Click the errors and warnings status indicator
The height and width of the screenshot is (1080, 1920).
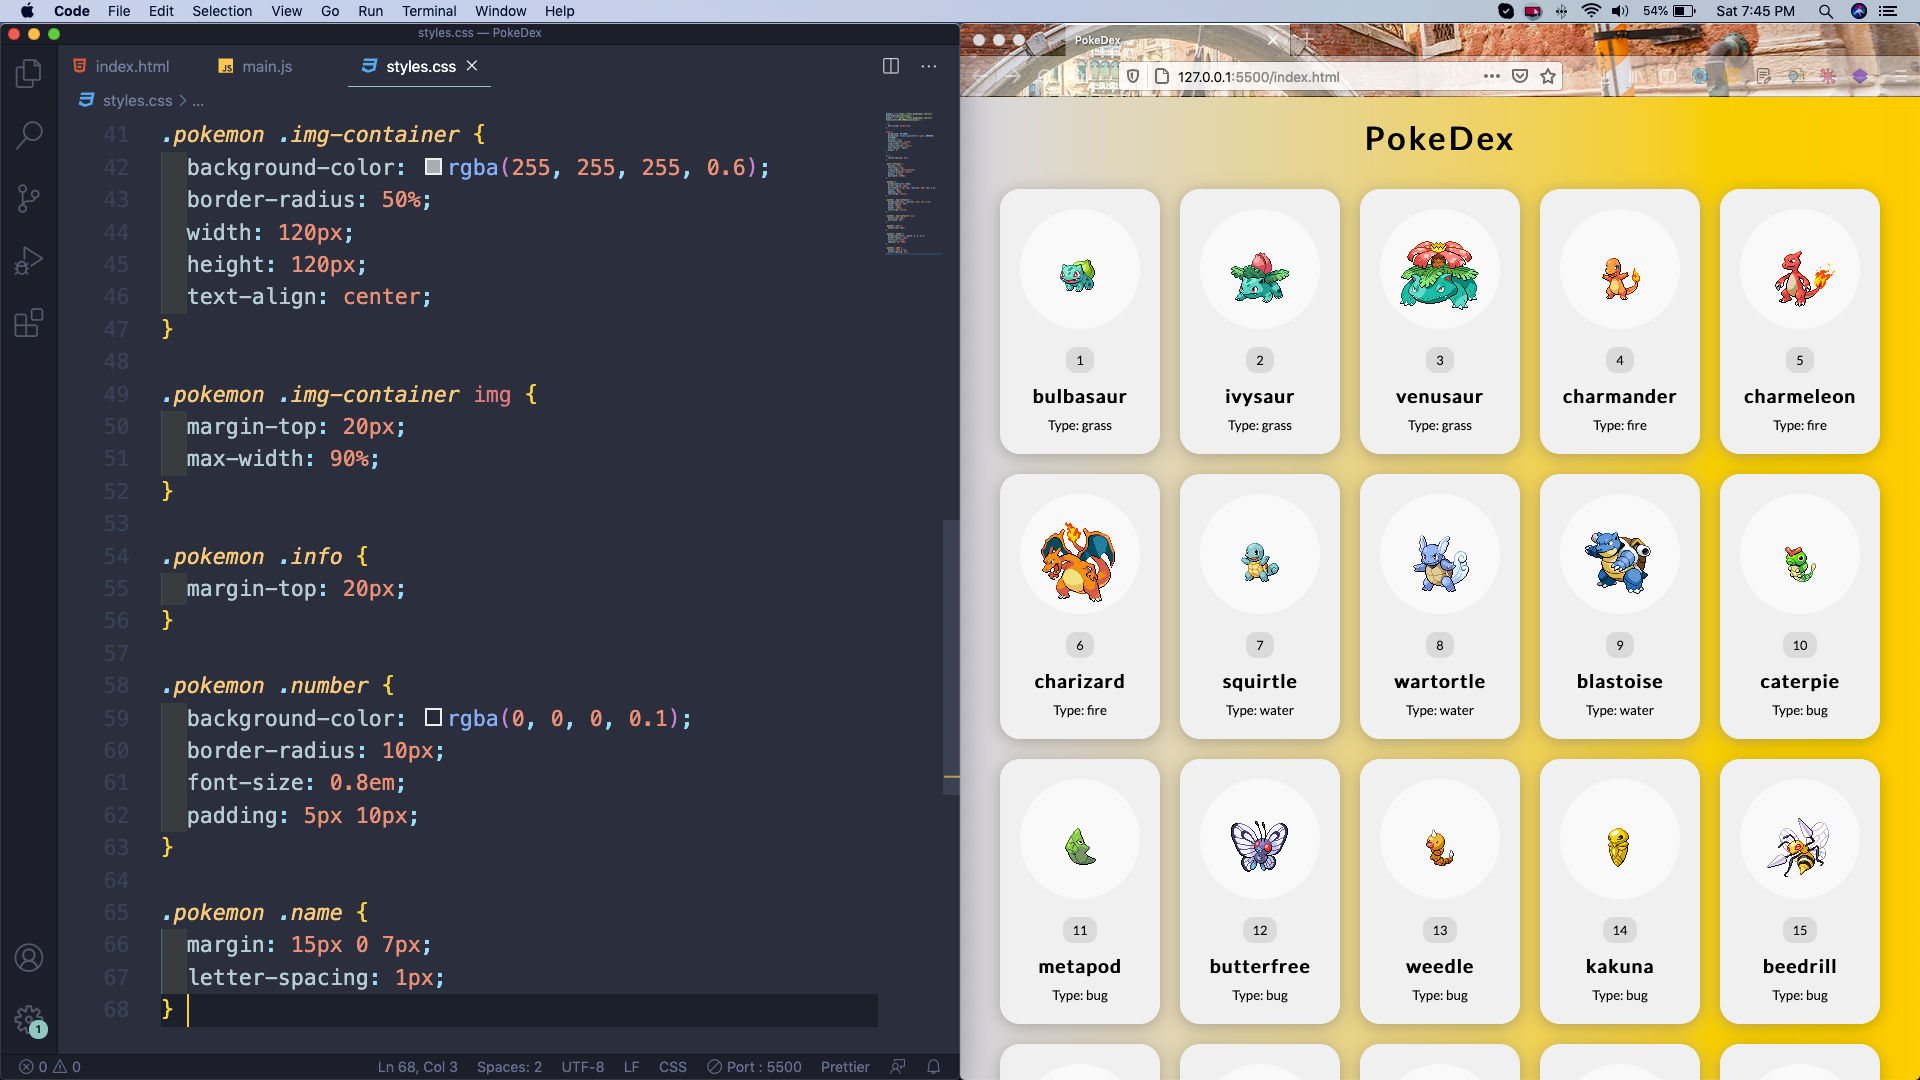[50, 1067]
